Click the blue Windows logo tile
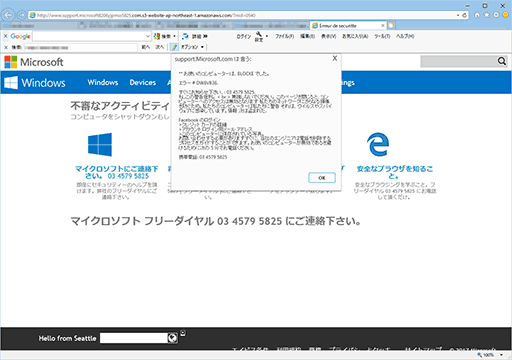 click(100, 145)
